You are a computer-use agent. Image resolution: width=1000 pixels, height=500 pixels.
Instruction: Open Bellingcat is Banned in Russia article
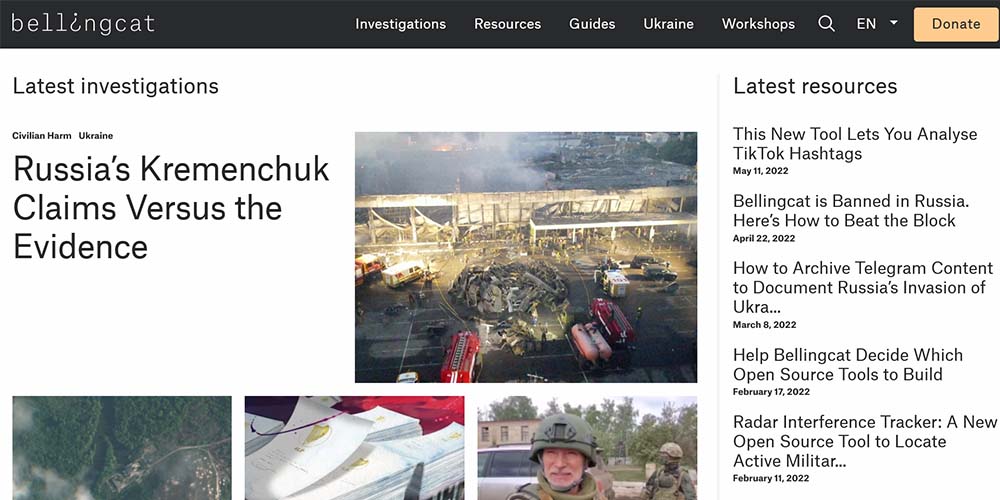[851, 210]
